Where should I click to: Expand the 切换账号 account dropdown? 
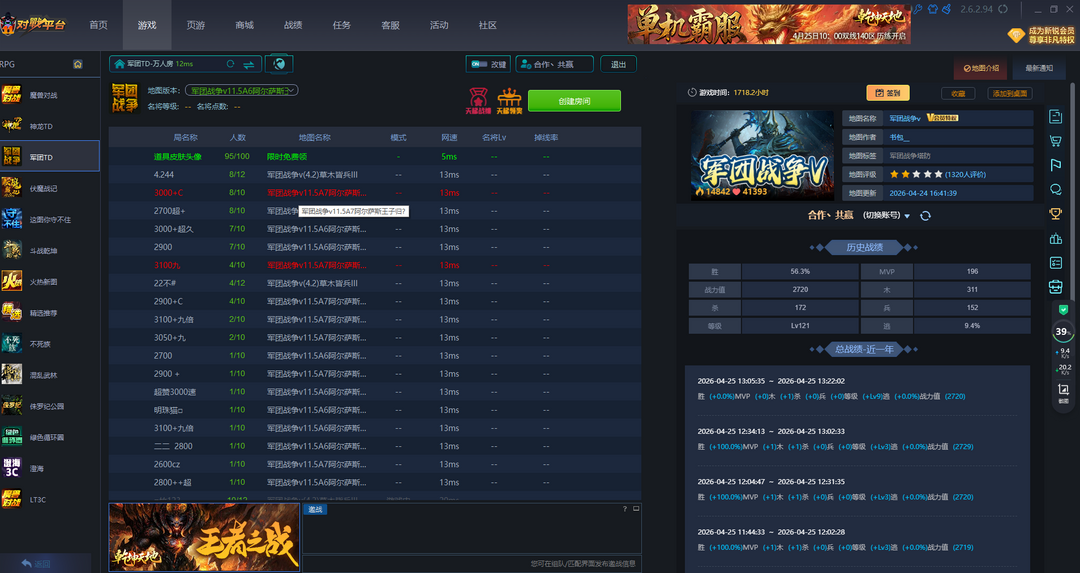click(x=907, y=216)
